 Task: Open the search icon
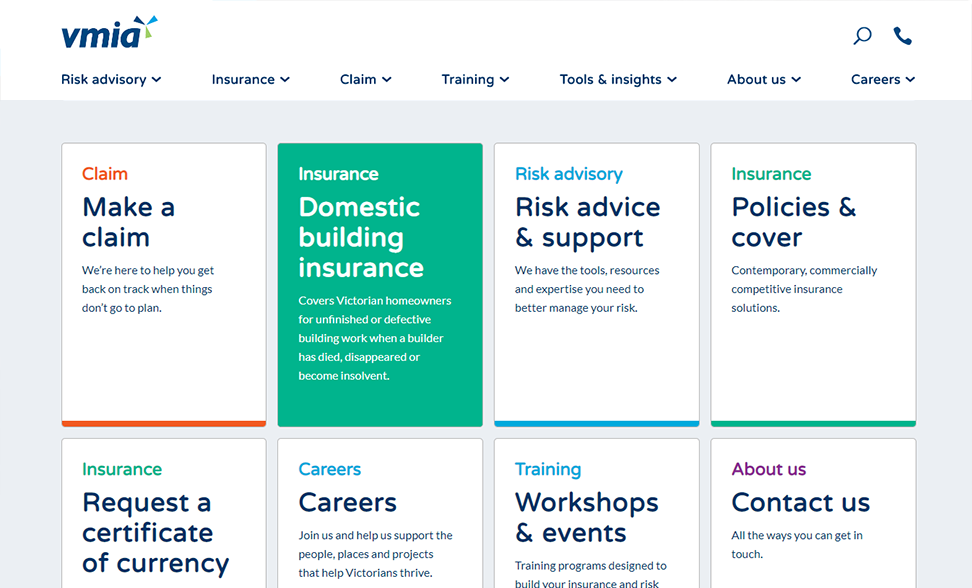click(861, 35)
